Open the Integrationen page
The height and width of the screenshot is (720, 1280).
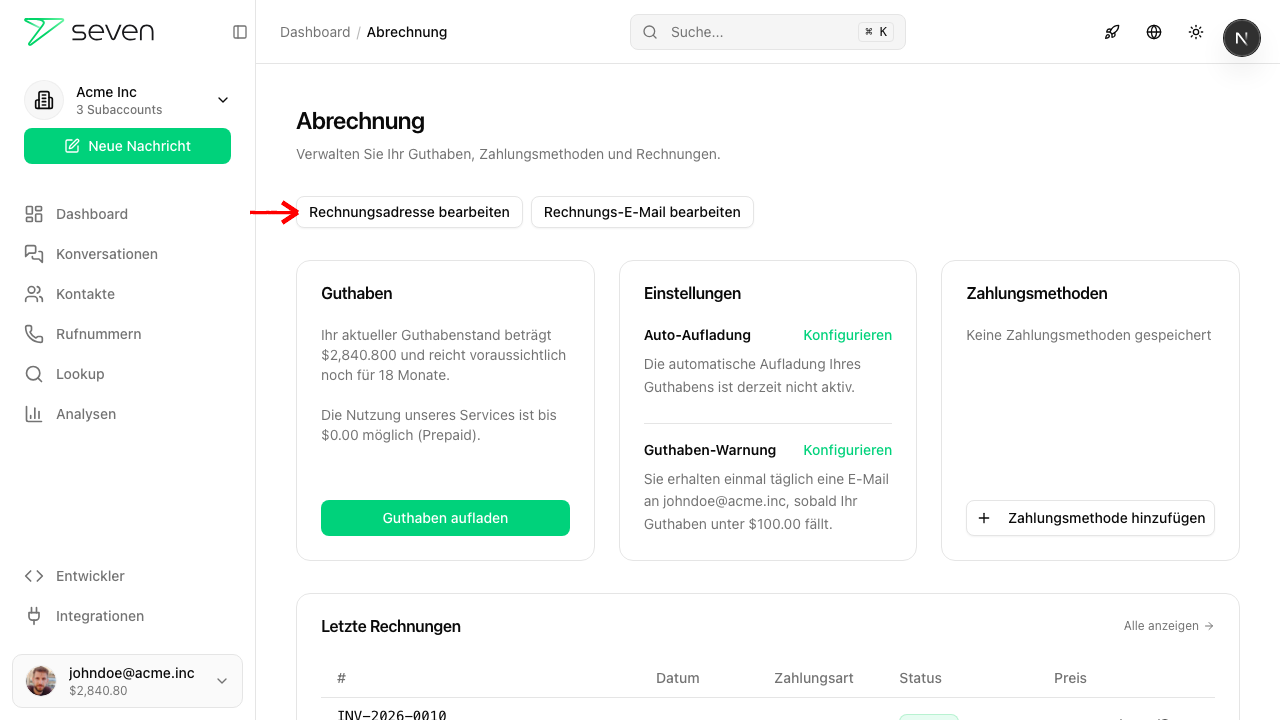click(102, 615)
